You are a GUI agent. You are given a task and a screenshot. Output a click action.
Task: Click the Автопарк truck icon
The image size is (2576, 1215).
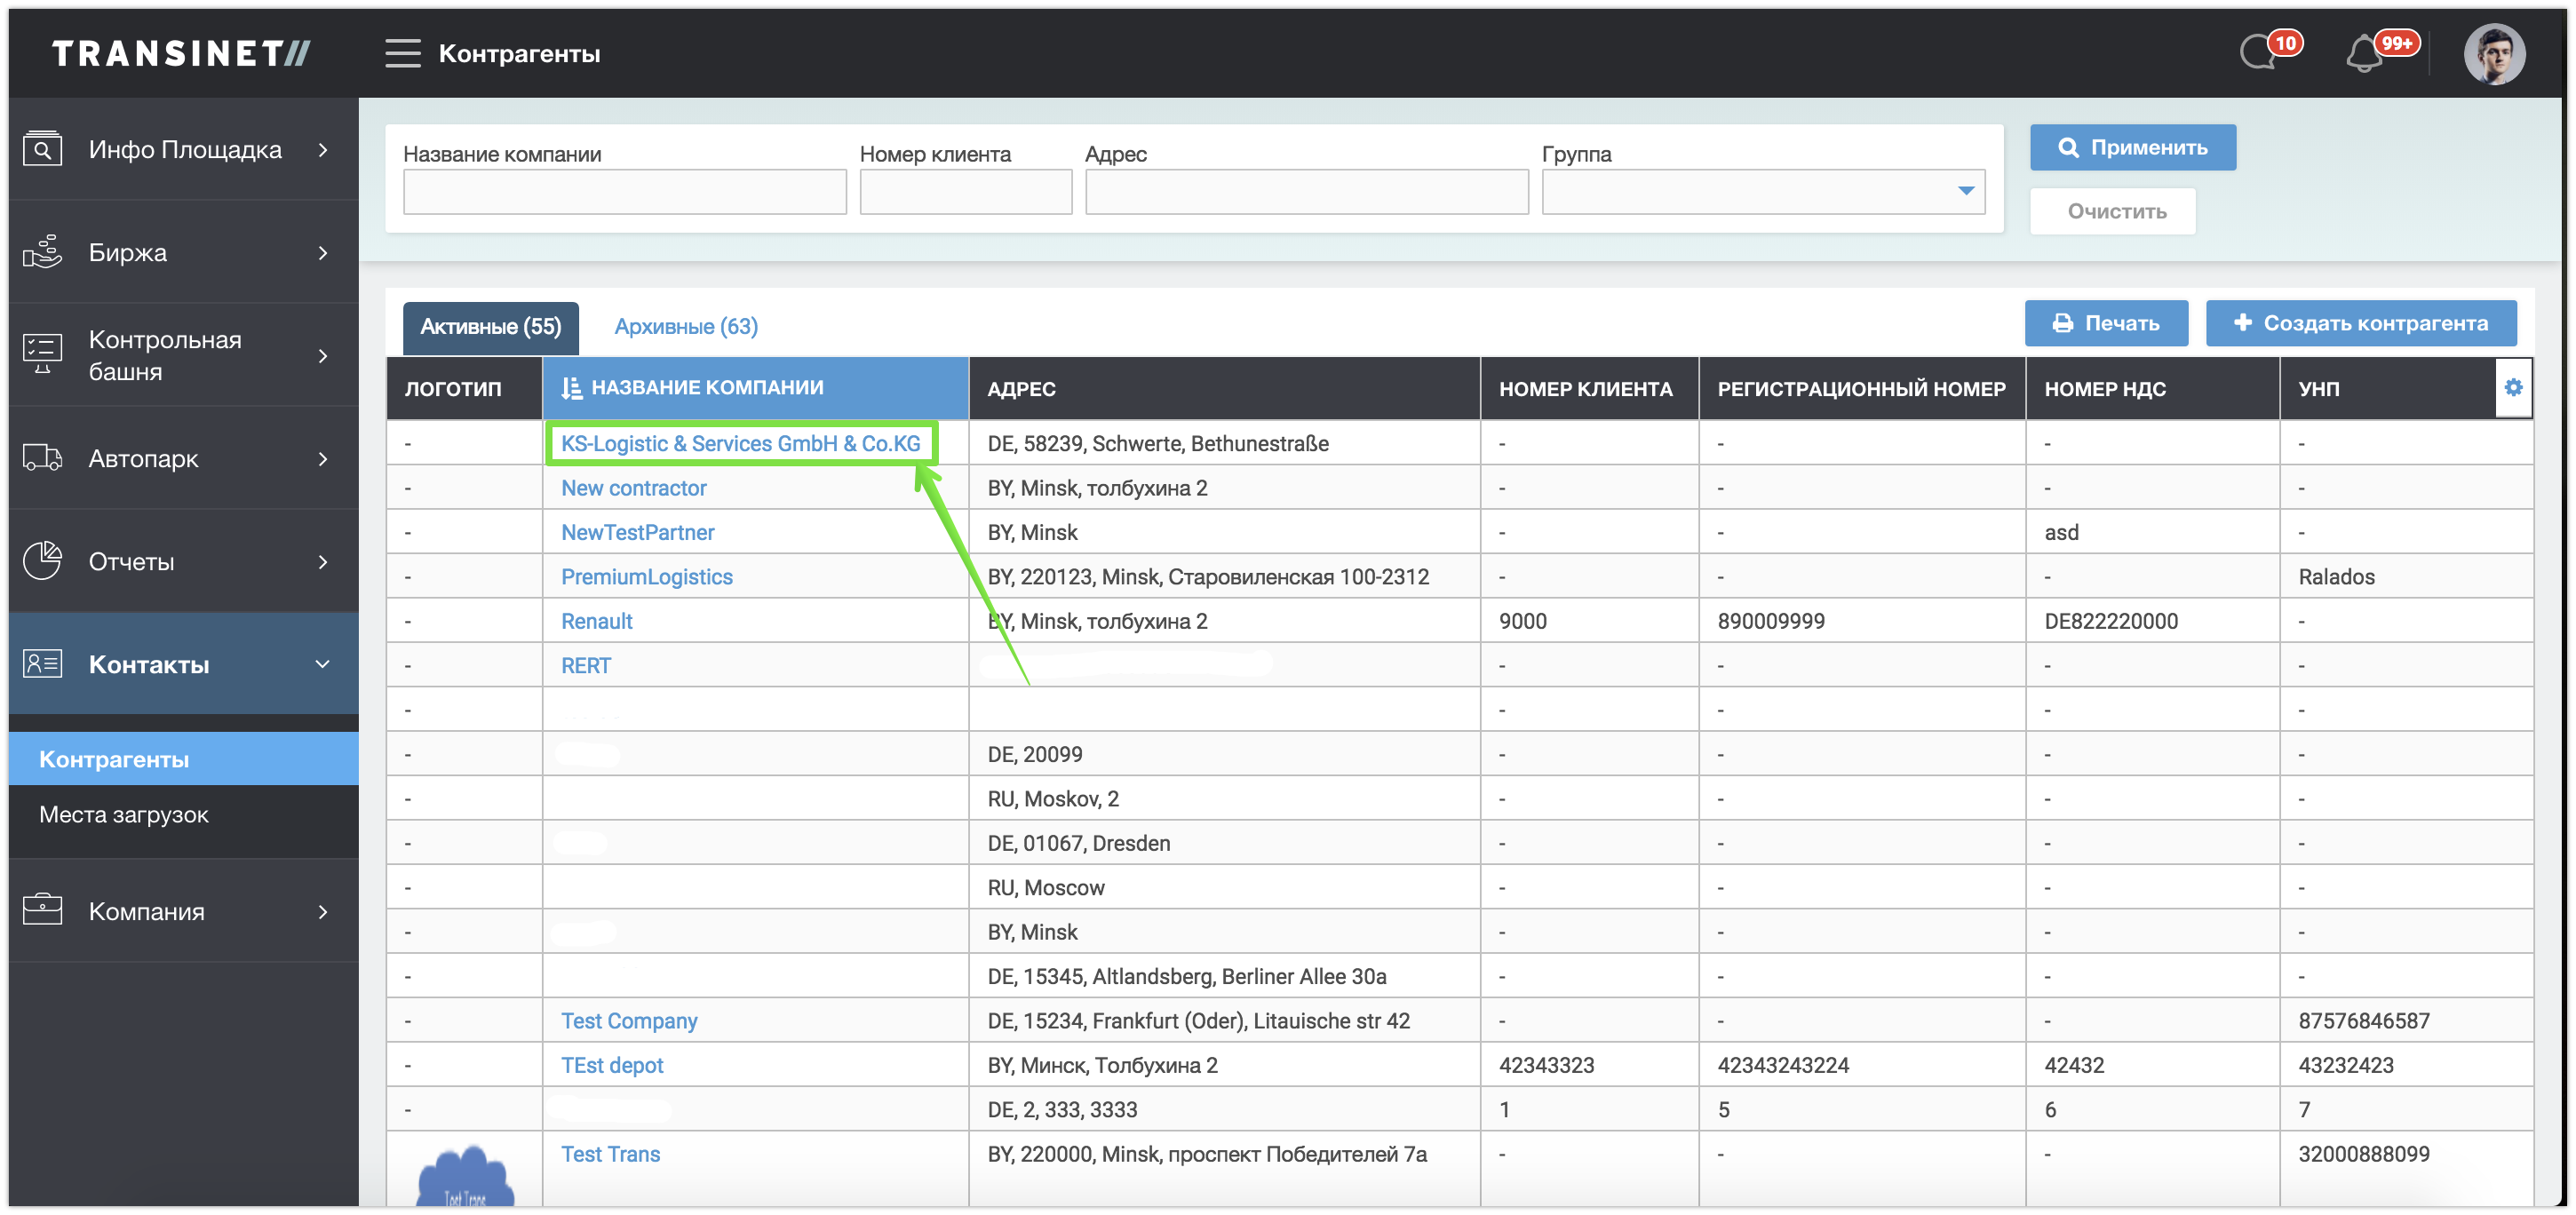pos(42,458)
